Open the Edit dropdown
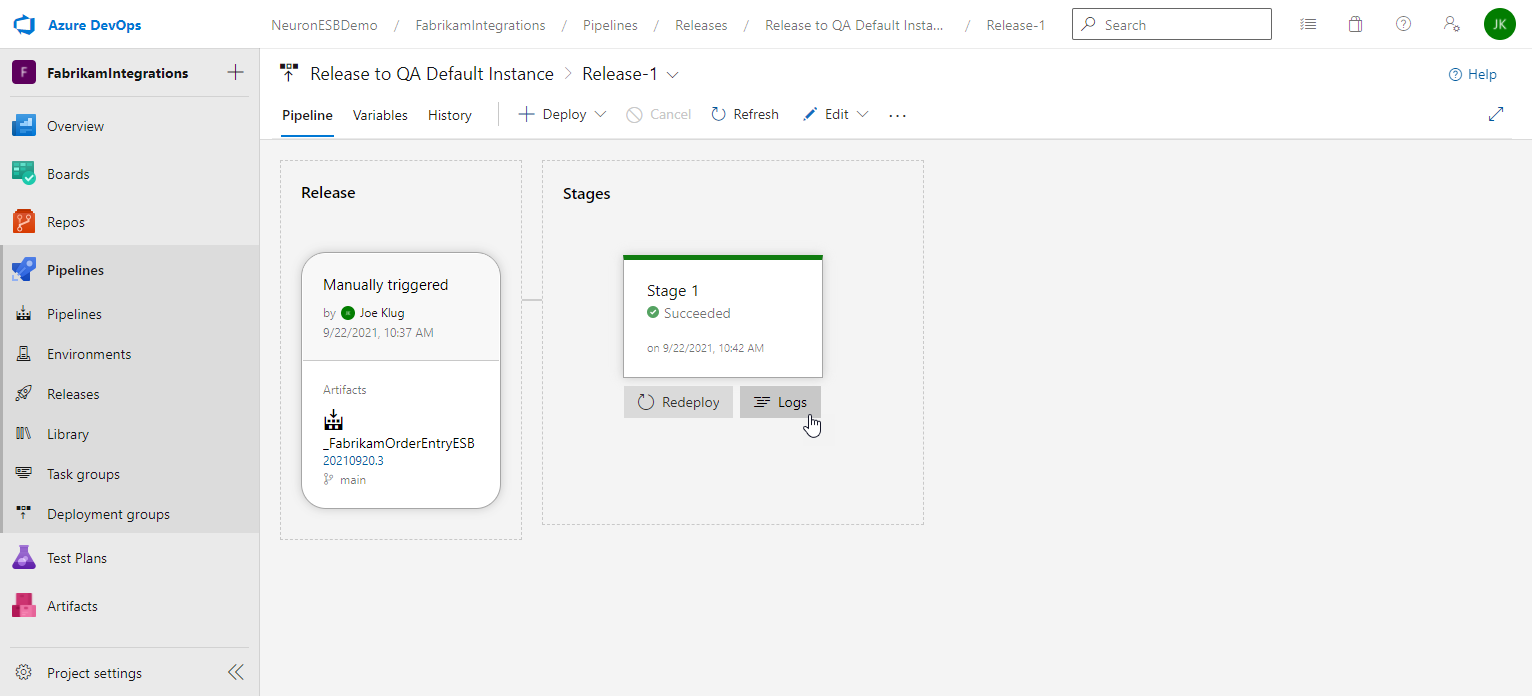This screenshot has width=1532, height=696. (835, 114)
